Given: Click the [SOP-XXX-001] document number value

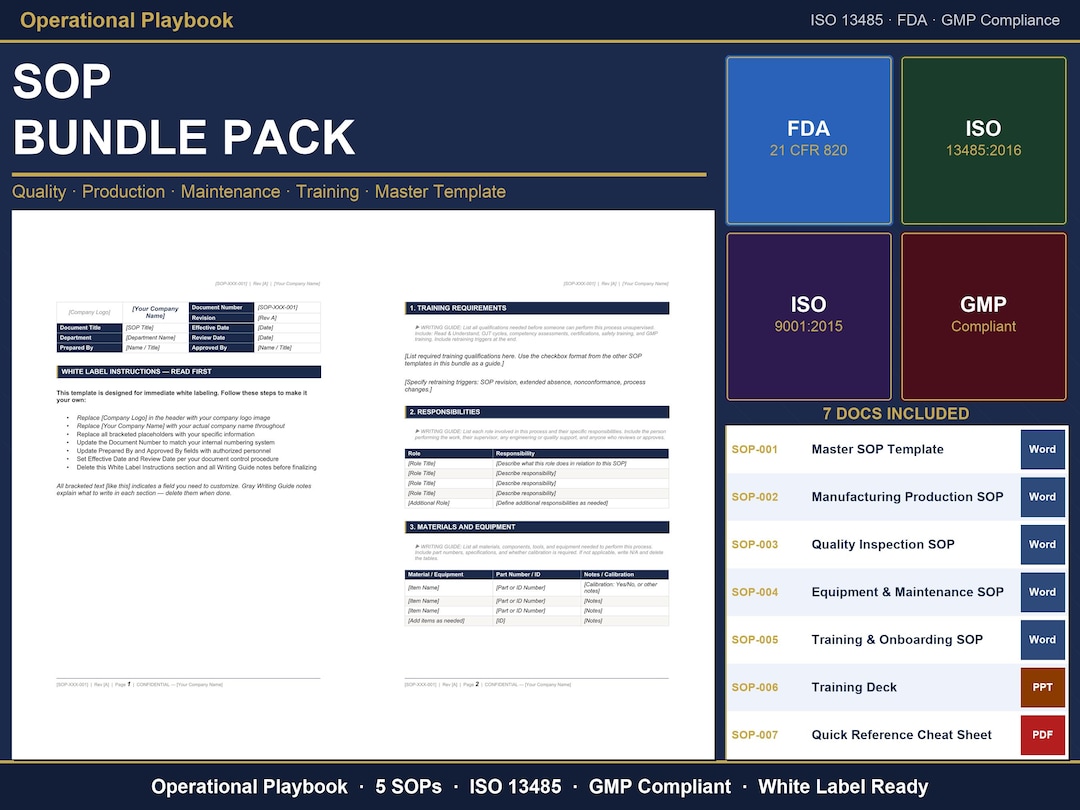Looking at the screenshot, I should (x=288, y=307).
